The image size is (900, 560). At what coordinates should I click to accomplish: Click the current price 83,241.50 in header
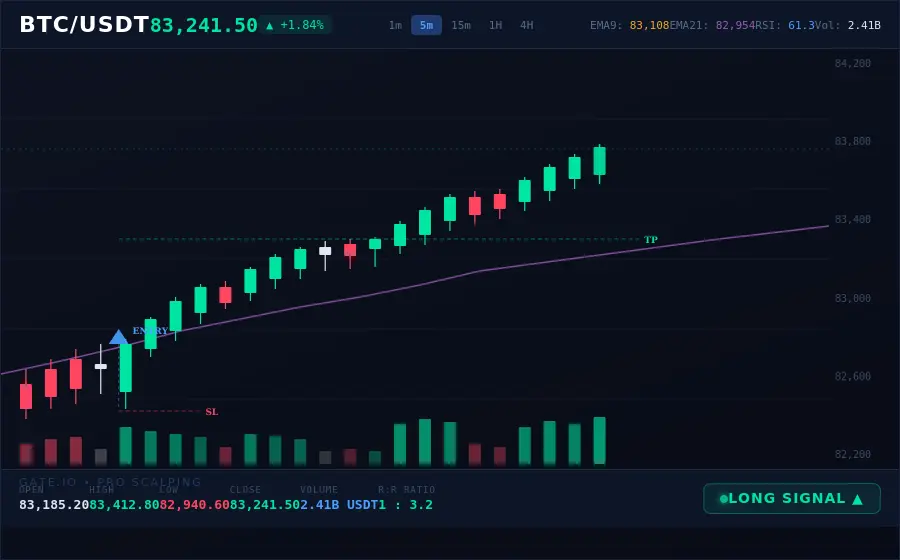pyautogui.click(x=204, y=25)
